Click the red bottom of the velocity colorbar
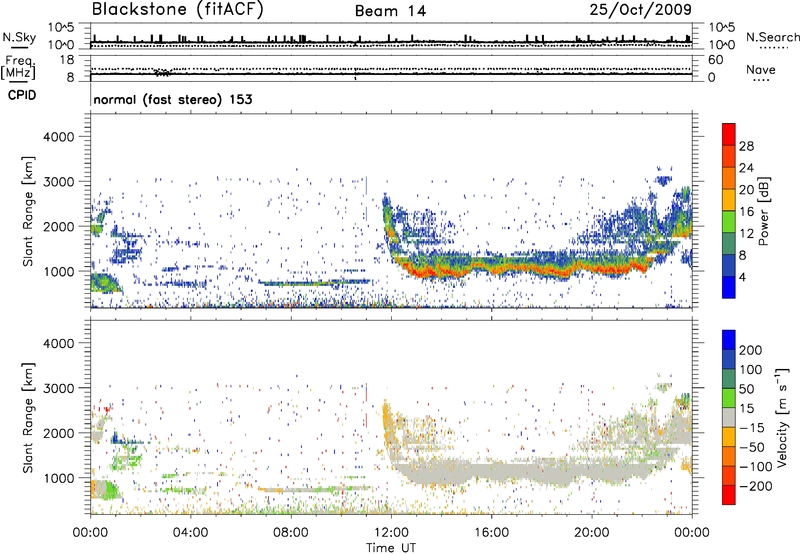Screen dimensions: 800x554 (729, 495)
